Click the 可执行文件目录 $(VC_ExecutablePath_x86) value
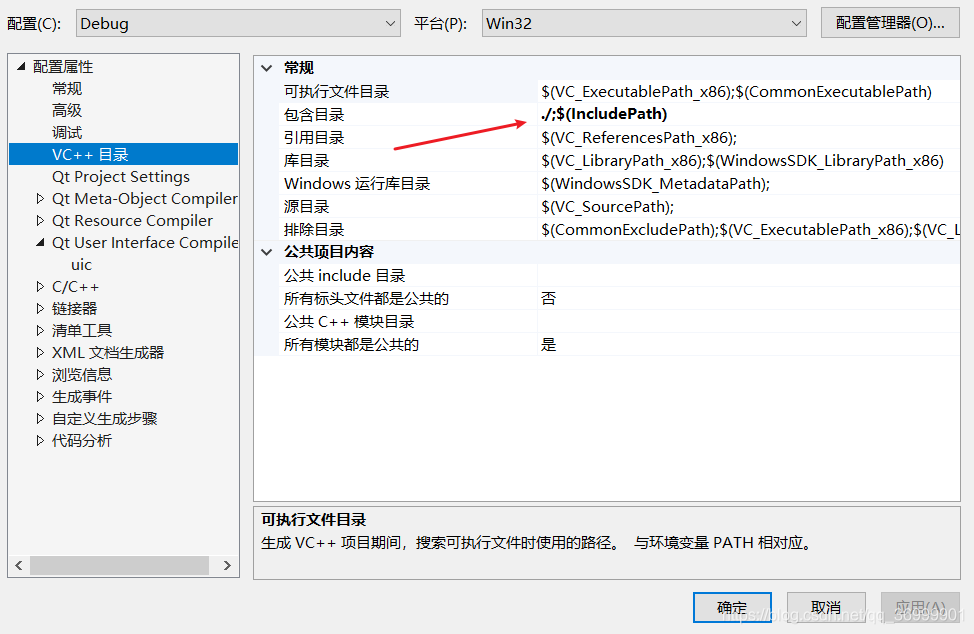Viewport: 974px width, 634px height. [736, 91]
